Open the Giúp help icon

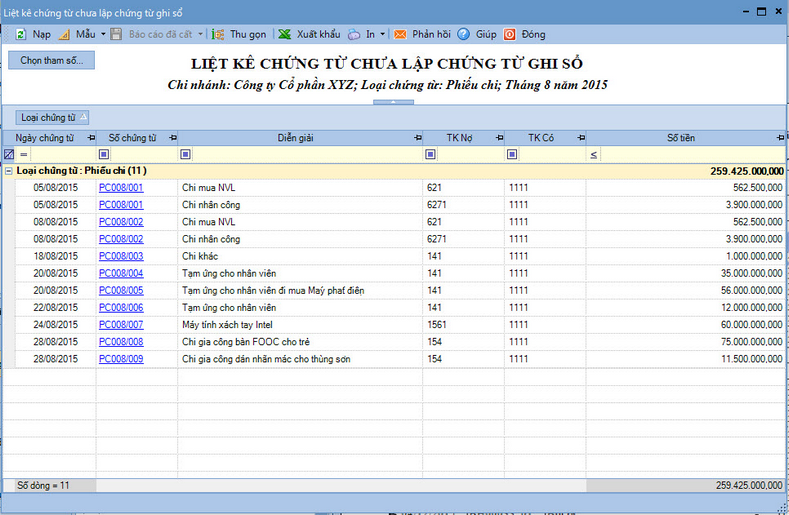(x=463, y=34)
